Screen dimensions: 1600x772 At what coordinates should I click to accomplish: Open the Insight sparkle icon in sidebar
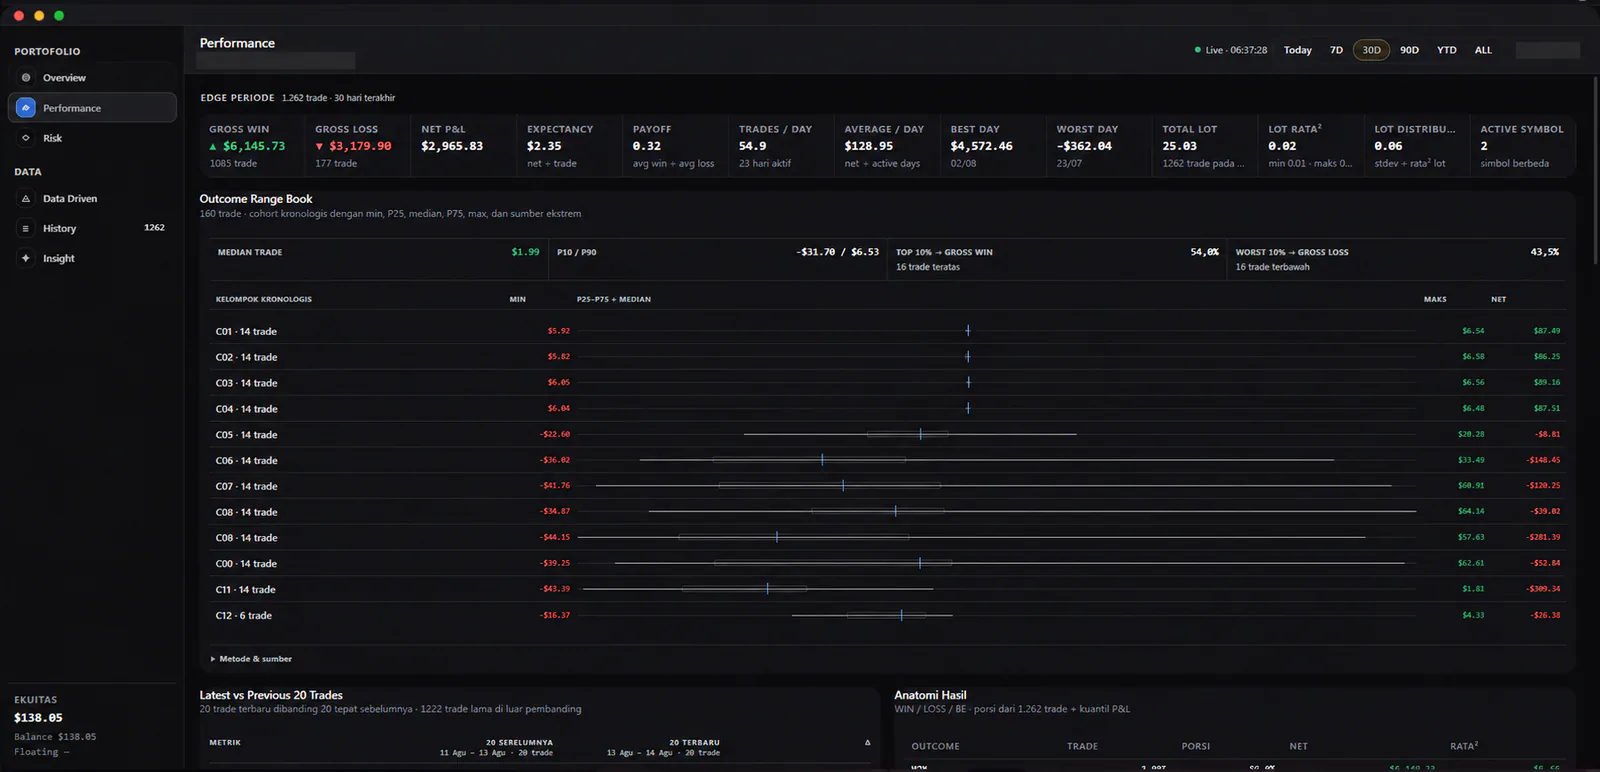pyautogui.click(x=26, y=258)
